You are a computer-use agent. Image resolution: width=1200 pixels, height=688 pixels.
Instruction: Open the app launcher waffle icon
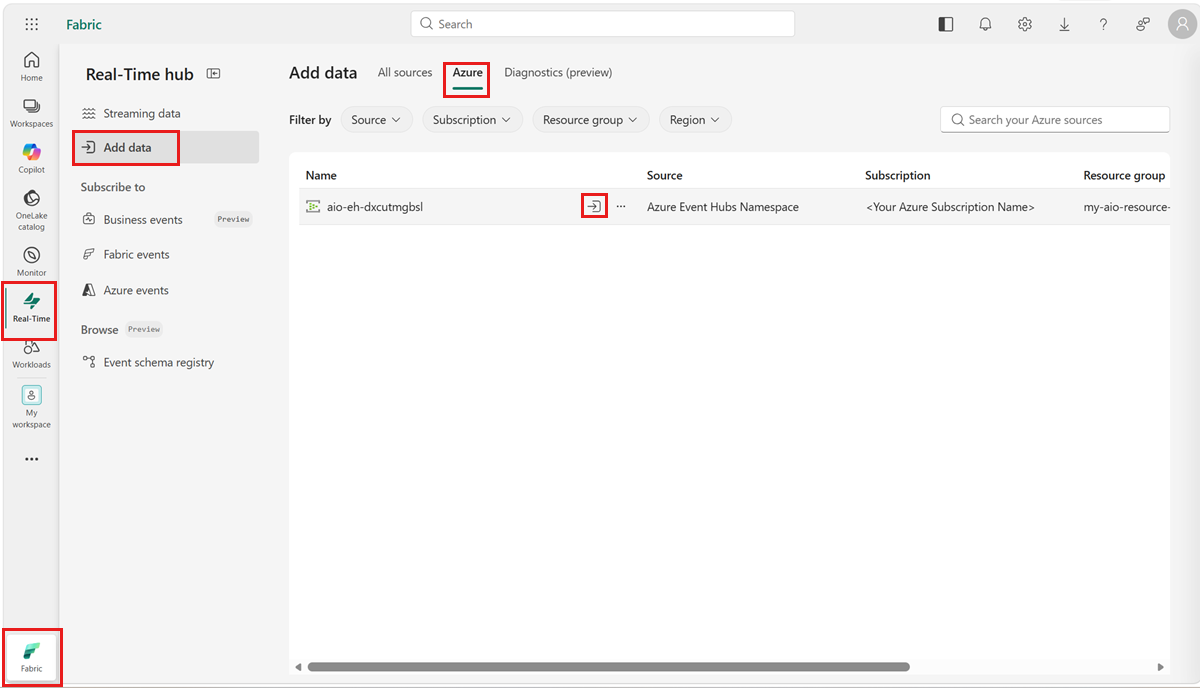[x=31, y=24]
